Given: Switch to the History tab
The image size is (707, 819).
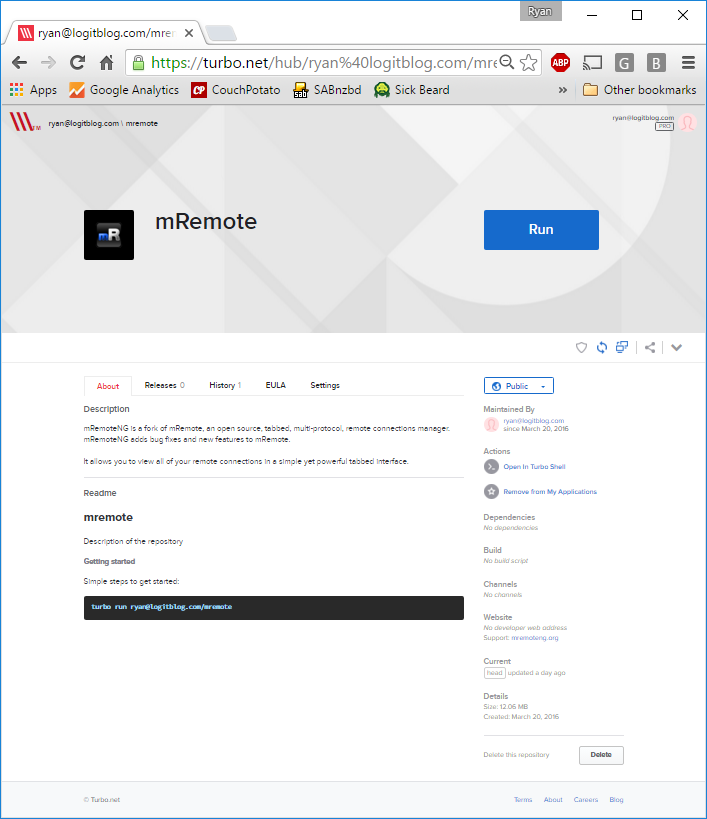Looking at the screenshot, I should (x=225, y=385).
